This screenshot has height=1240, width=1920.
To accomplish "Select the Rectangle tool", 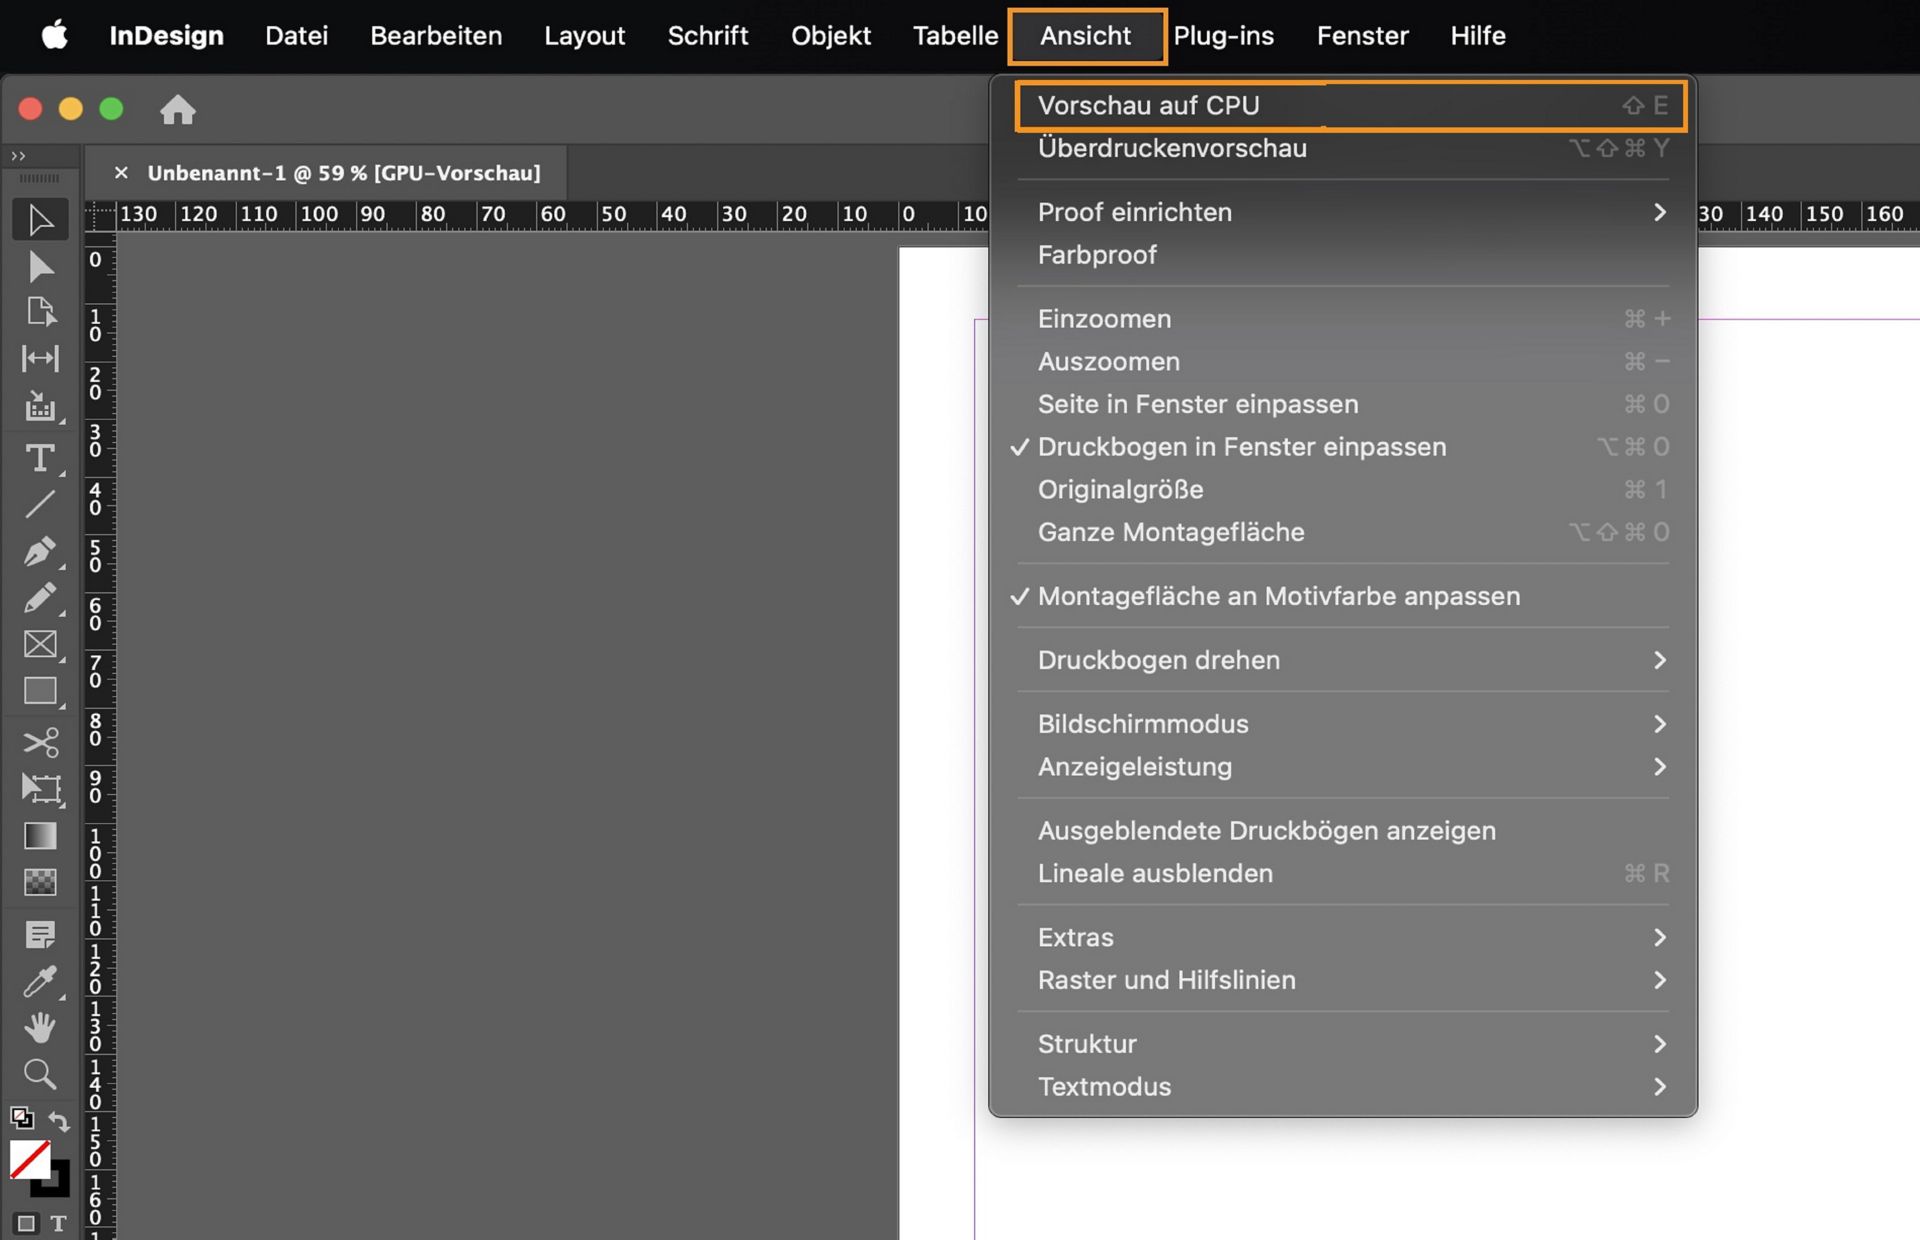I will [x=40, y=691].
